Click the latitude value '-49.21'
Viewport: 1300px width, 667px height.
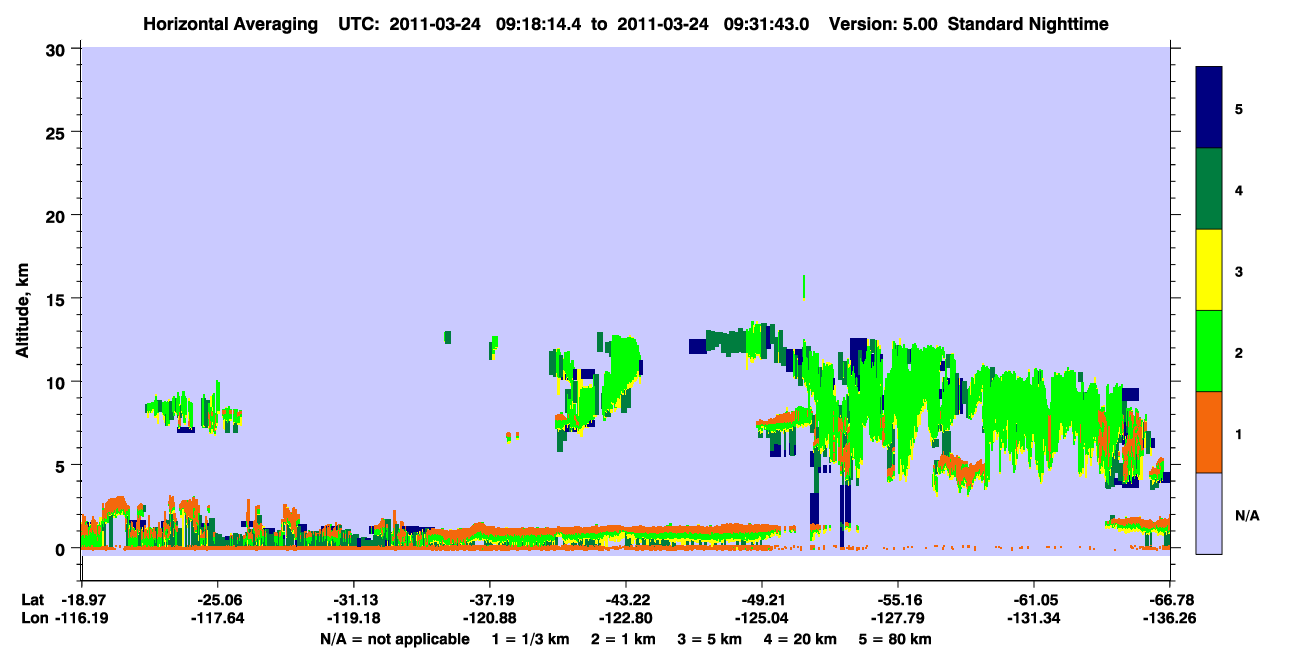point(762,600)
